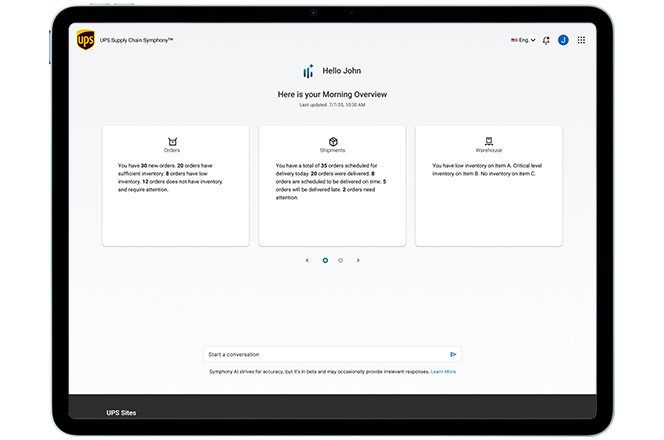The image size is (664, 440).
Task: Open the apps grid launcher
Action: [x=581, y=40]
